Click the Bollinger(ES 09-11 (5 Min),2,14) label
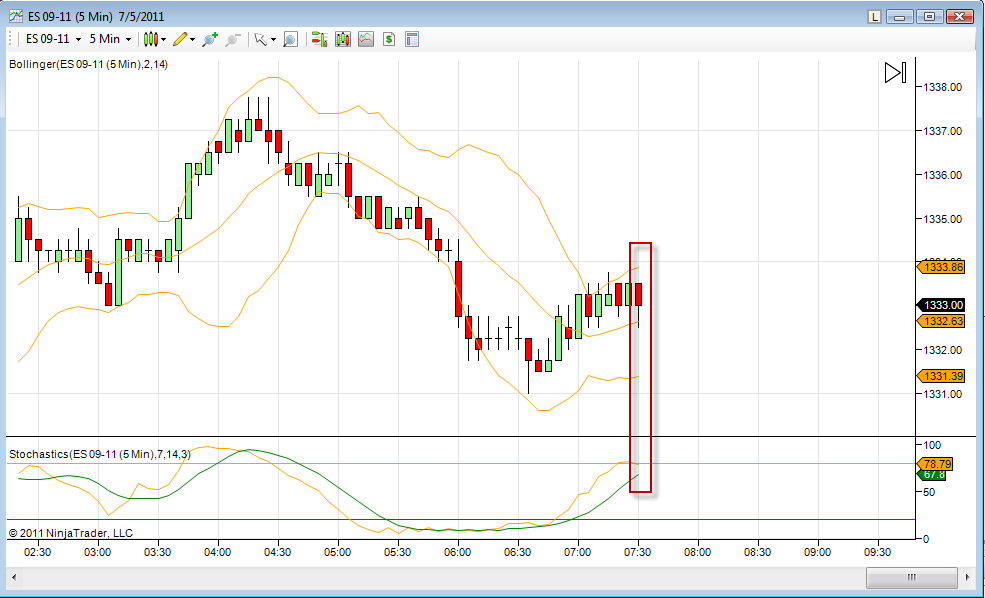This screenshot has height=598, width=985. coord(89,64)
